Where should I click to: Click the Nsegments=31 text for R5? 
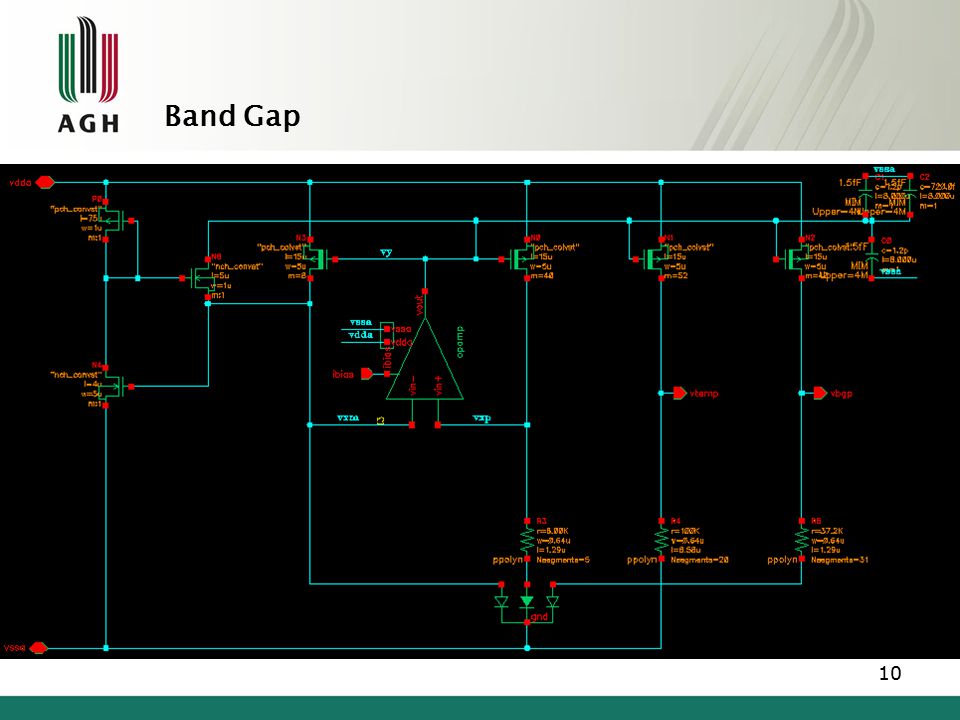[x=839, y=560]
